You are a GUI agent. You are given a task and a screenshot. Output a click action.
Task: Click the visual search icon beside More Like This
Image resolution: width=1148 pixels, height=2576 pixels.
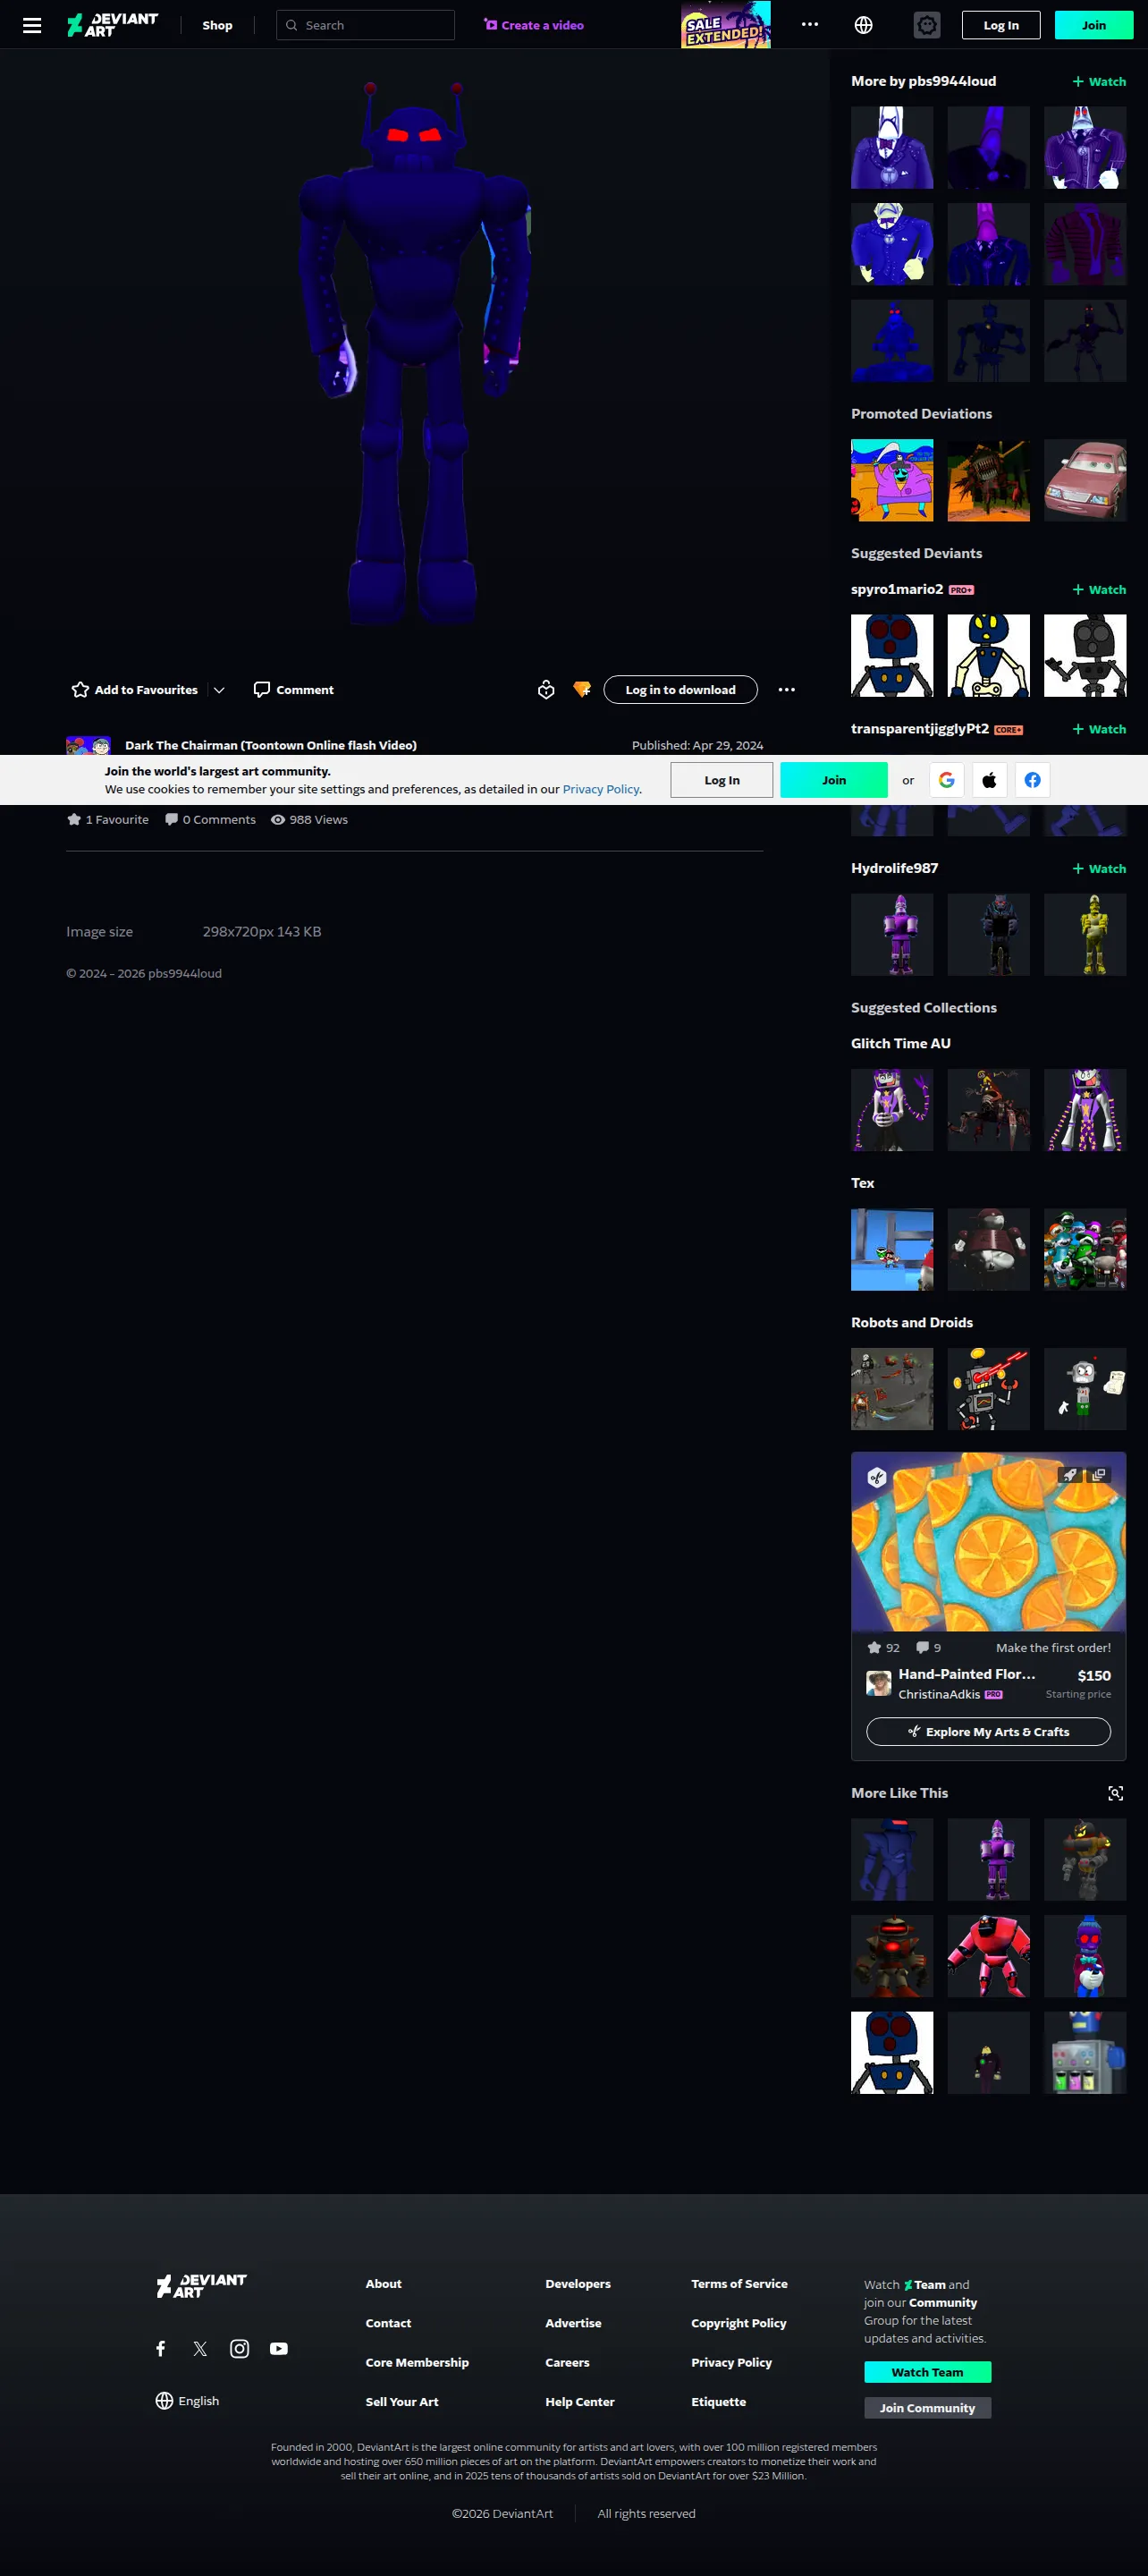1116,1794
